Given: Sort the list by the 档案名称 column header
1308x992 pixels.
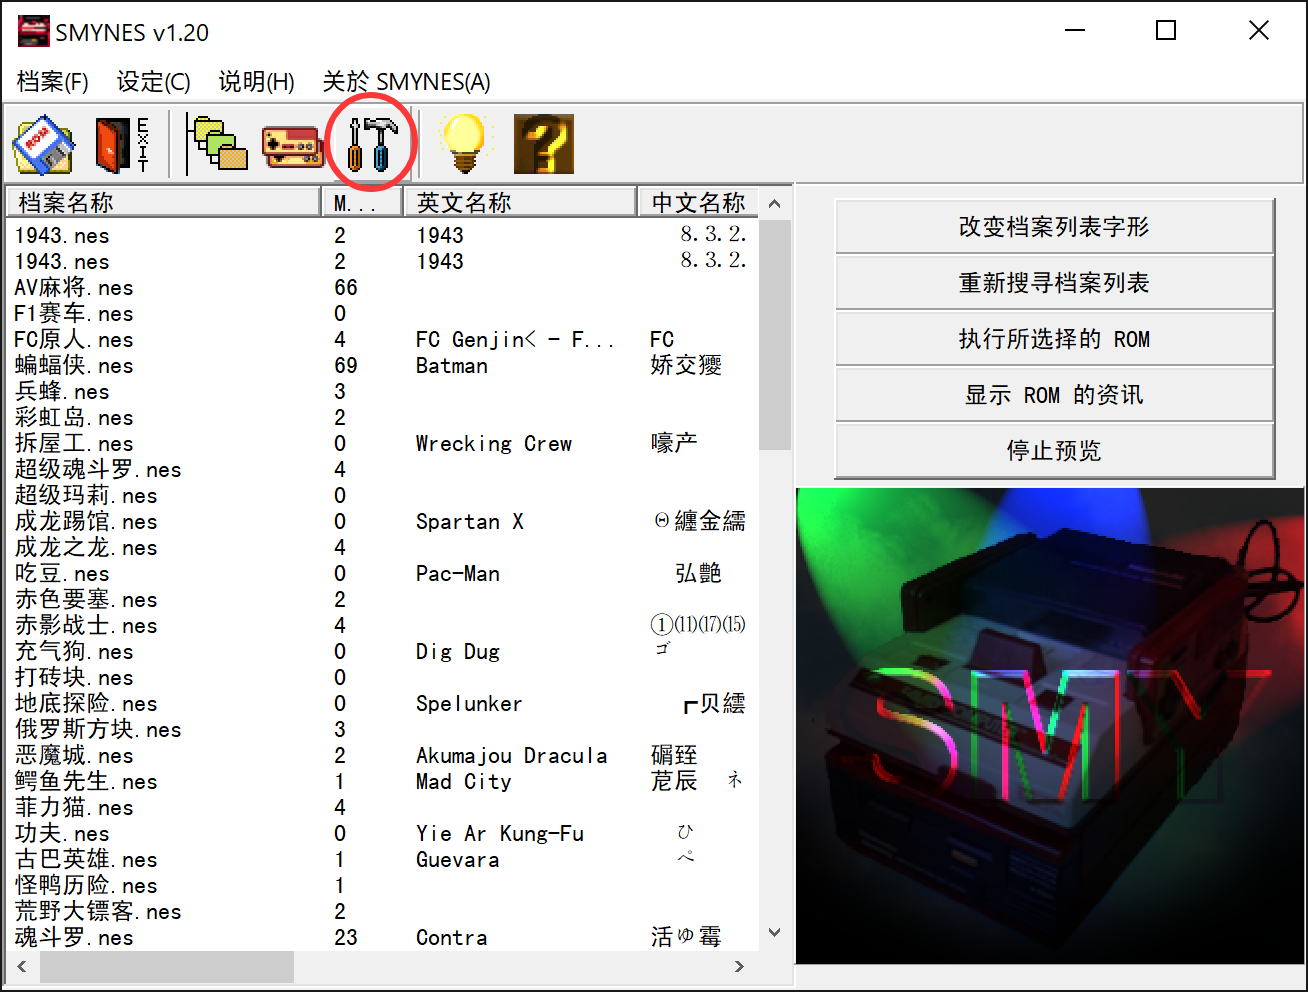Looking at the screenshot, I should click(163, 203).
